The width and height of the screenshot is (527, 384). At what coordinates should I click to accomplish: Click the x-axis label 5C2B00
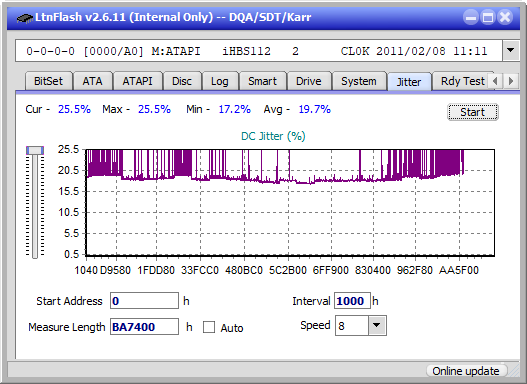coord(288,270)
